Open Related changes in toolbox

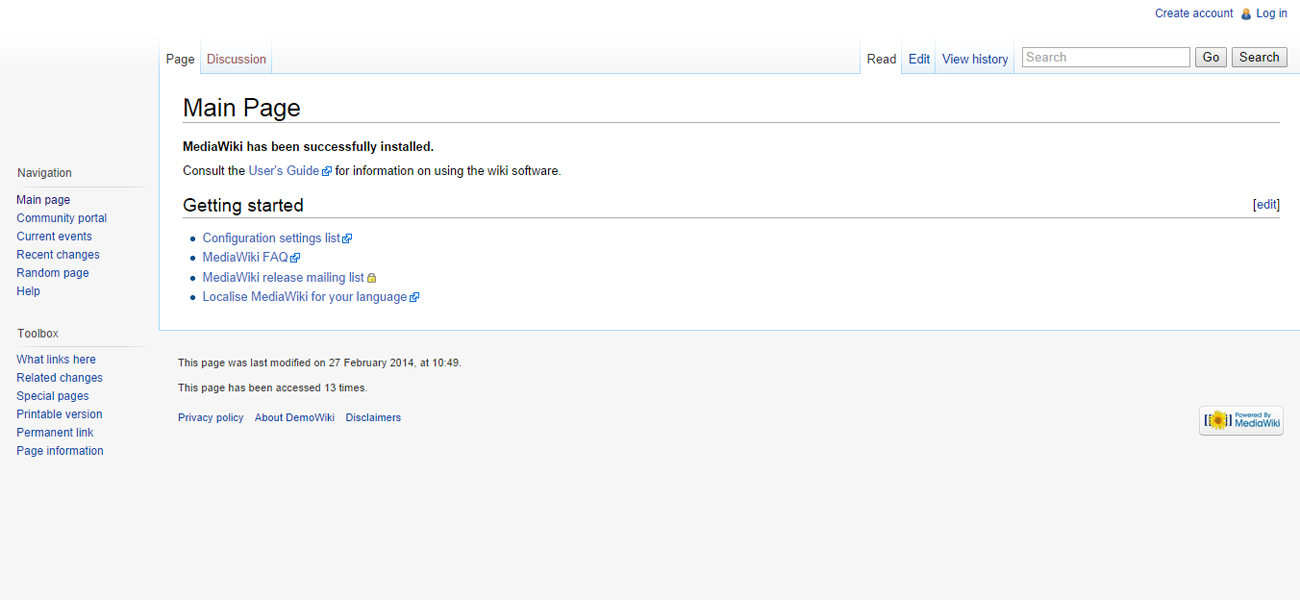coord(60,378)
